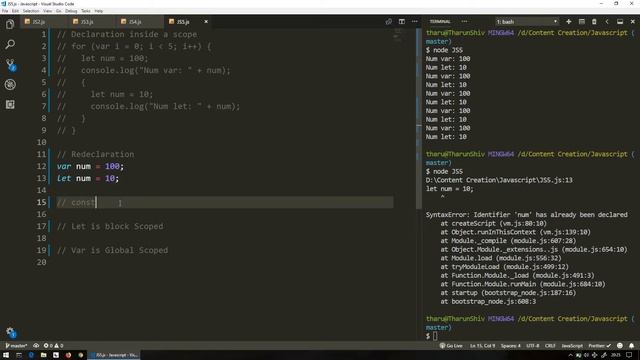Click the 'let num = 10;' code line
The image size is (640, 360).
(88, 178)
